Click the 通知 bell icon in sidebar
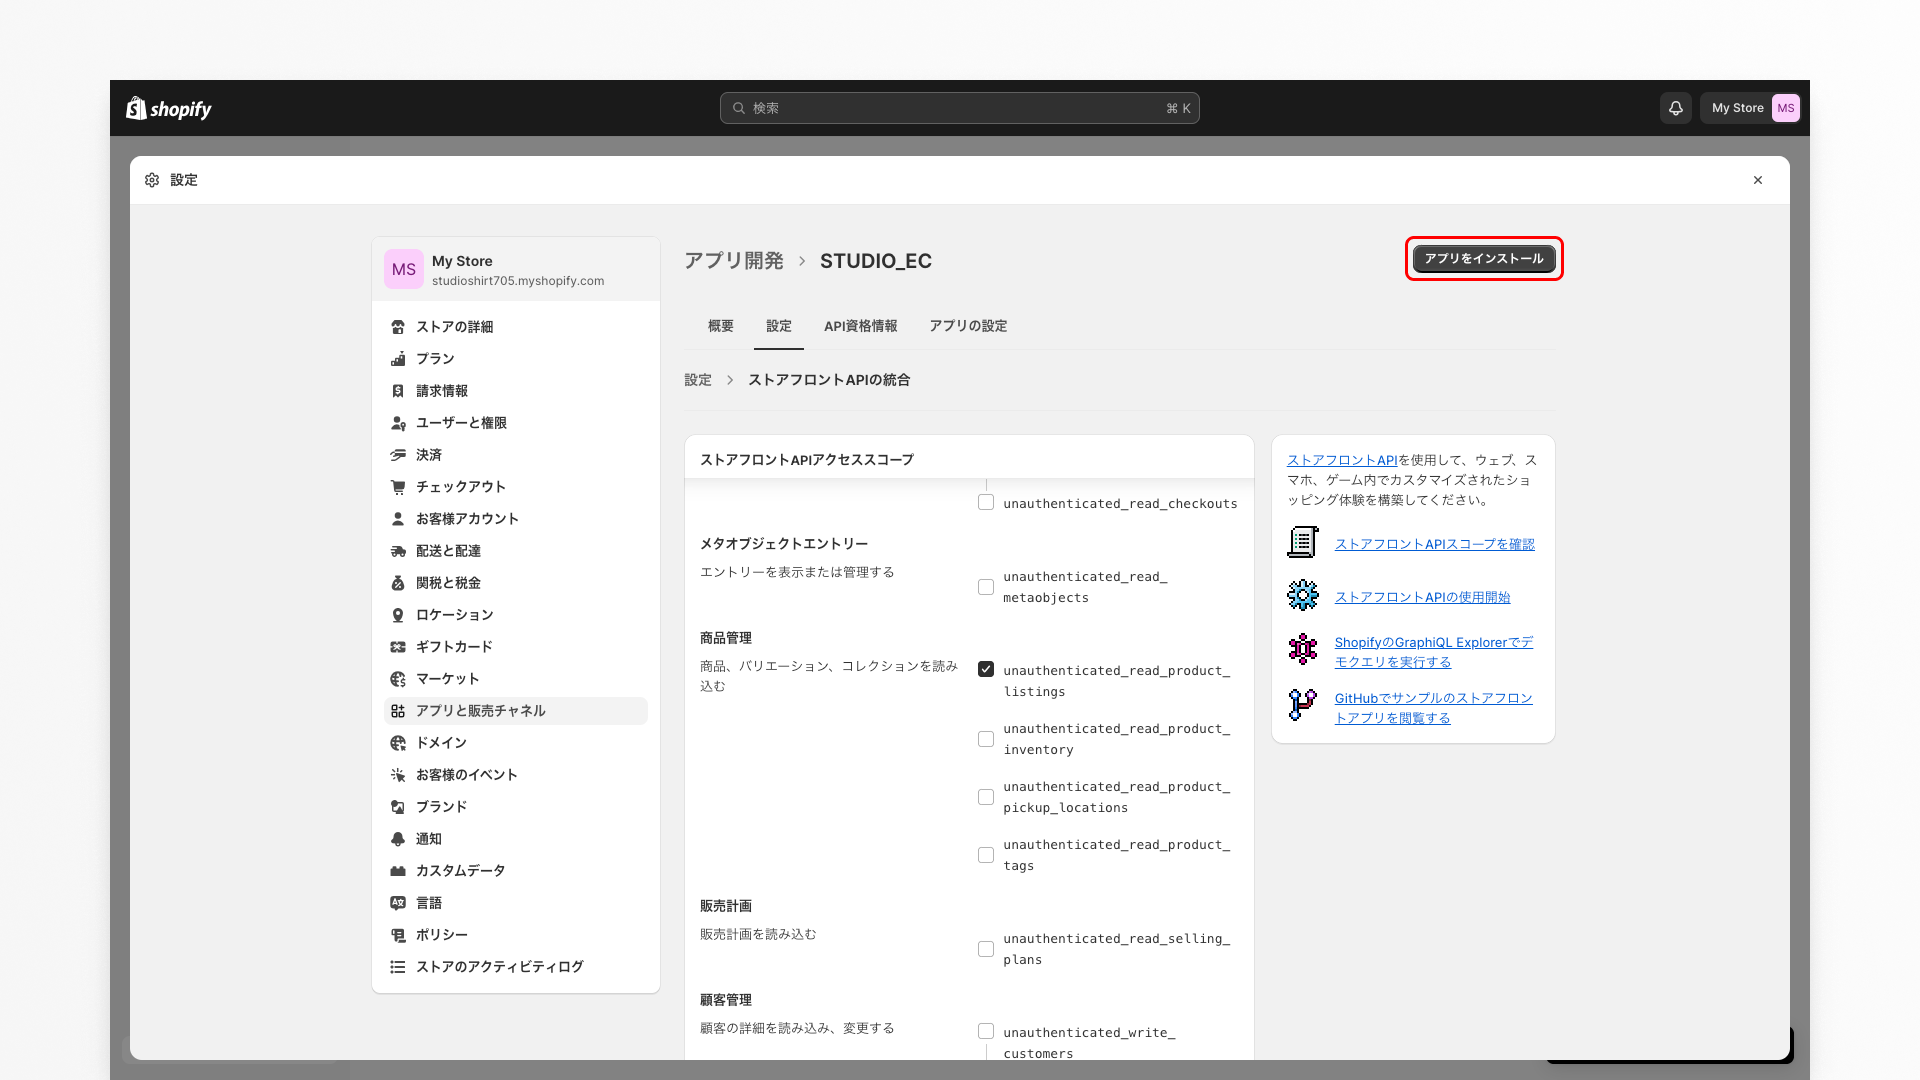Screen dimensions: 1920x1080 (398, 839)
